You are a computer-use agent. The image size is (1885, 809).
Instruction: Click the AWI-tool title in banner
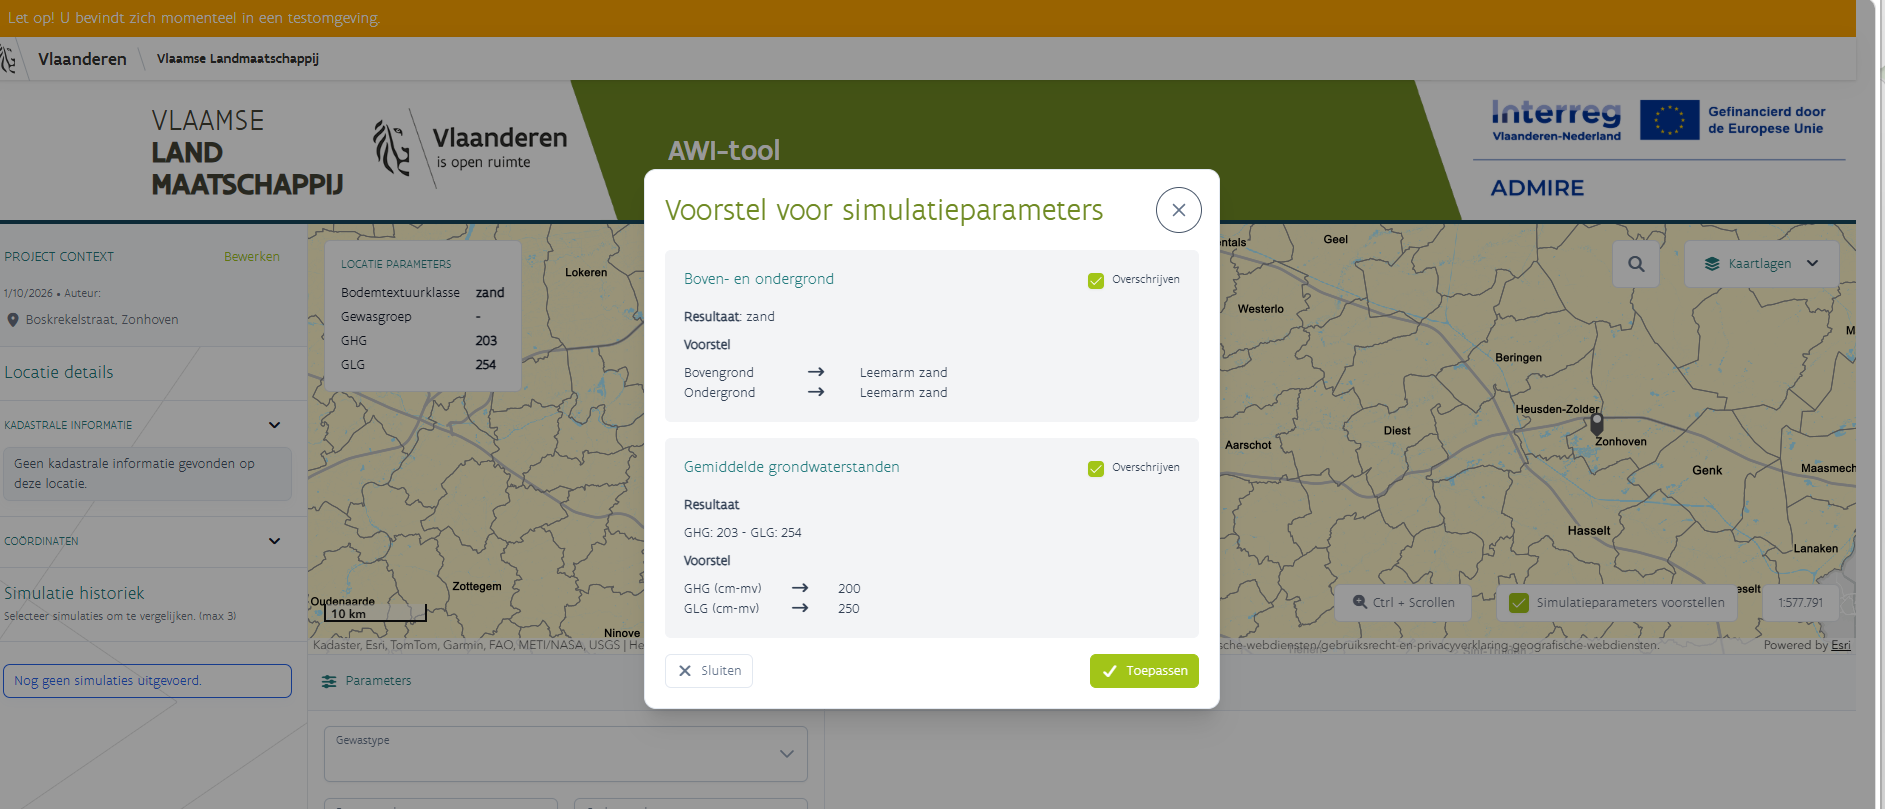pos(724,151)
